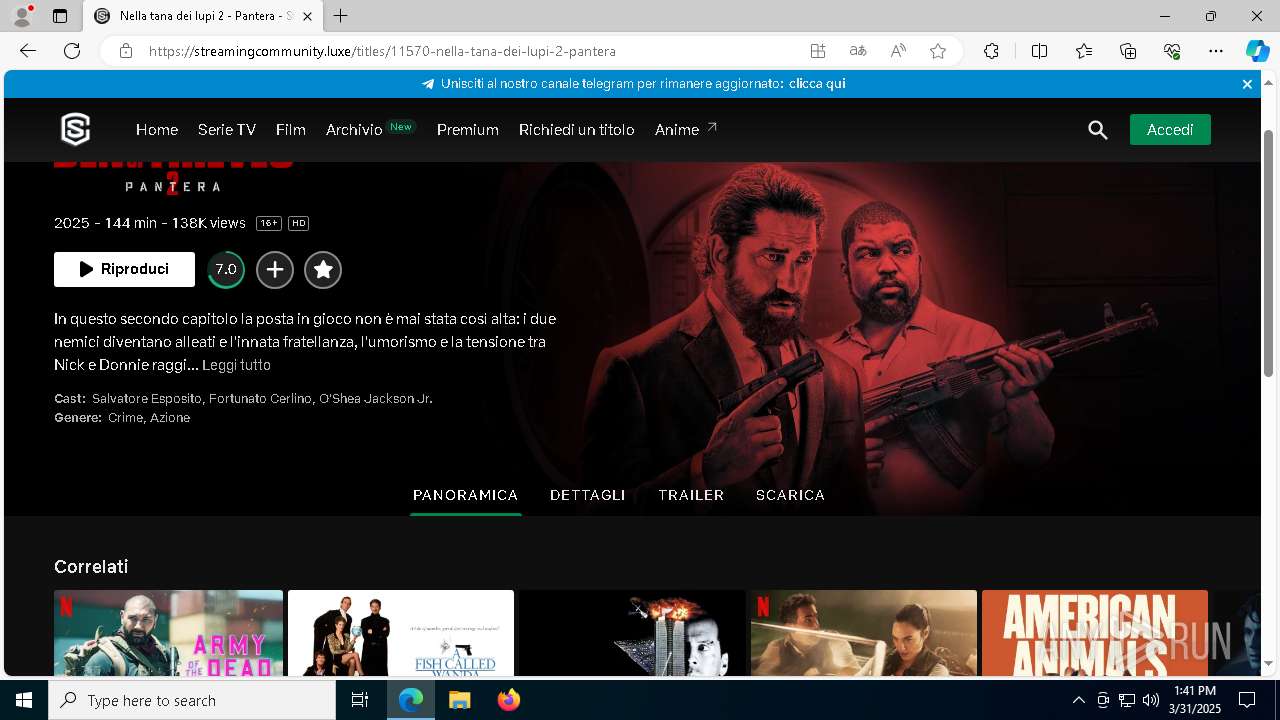Show hidden system tray icons chevron
The width and height of the screenshot is (1280, 720).
[1078, 700]
